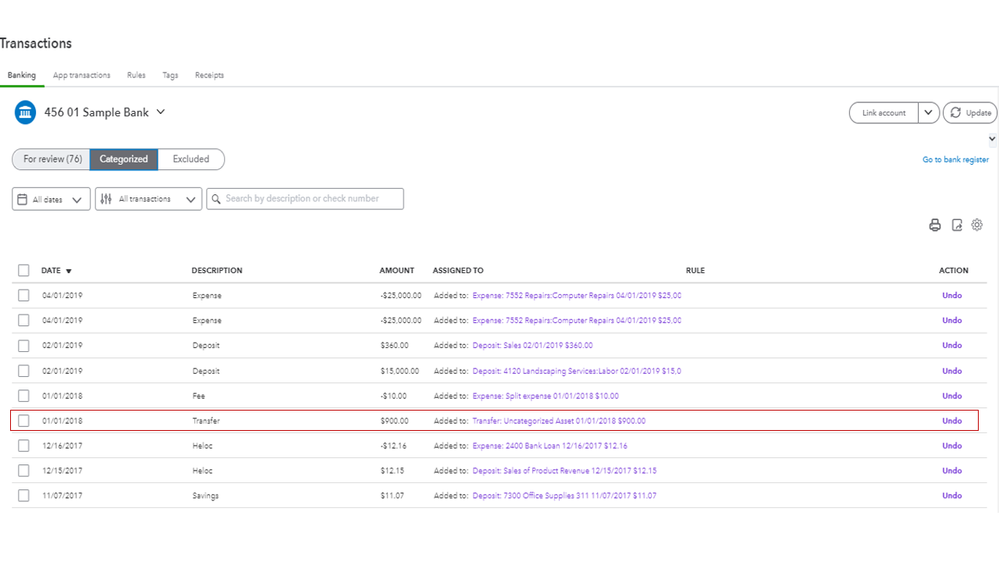Click the export transactions icon
Image resolution: width=999 pixels, height=562 pixels.
click(x=957, y=226)
